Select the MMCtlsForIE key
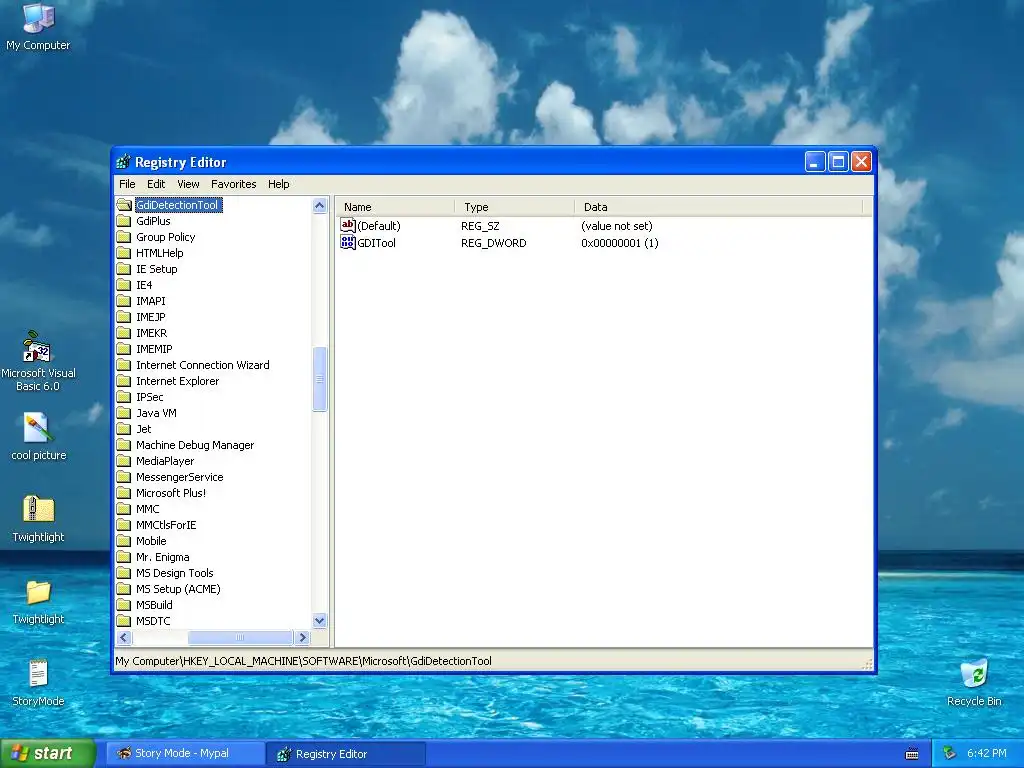The width and height of the screenshot is (1024, 768). [166, 525]
